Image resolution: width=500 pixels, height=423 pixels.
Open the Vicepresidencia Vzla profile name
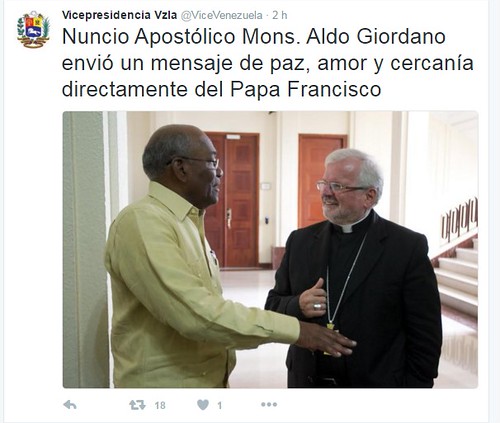119,15
